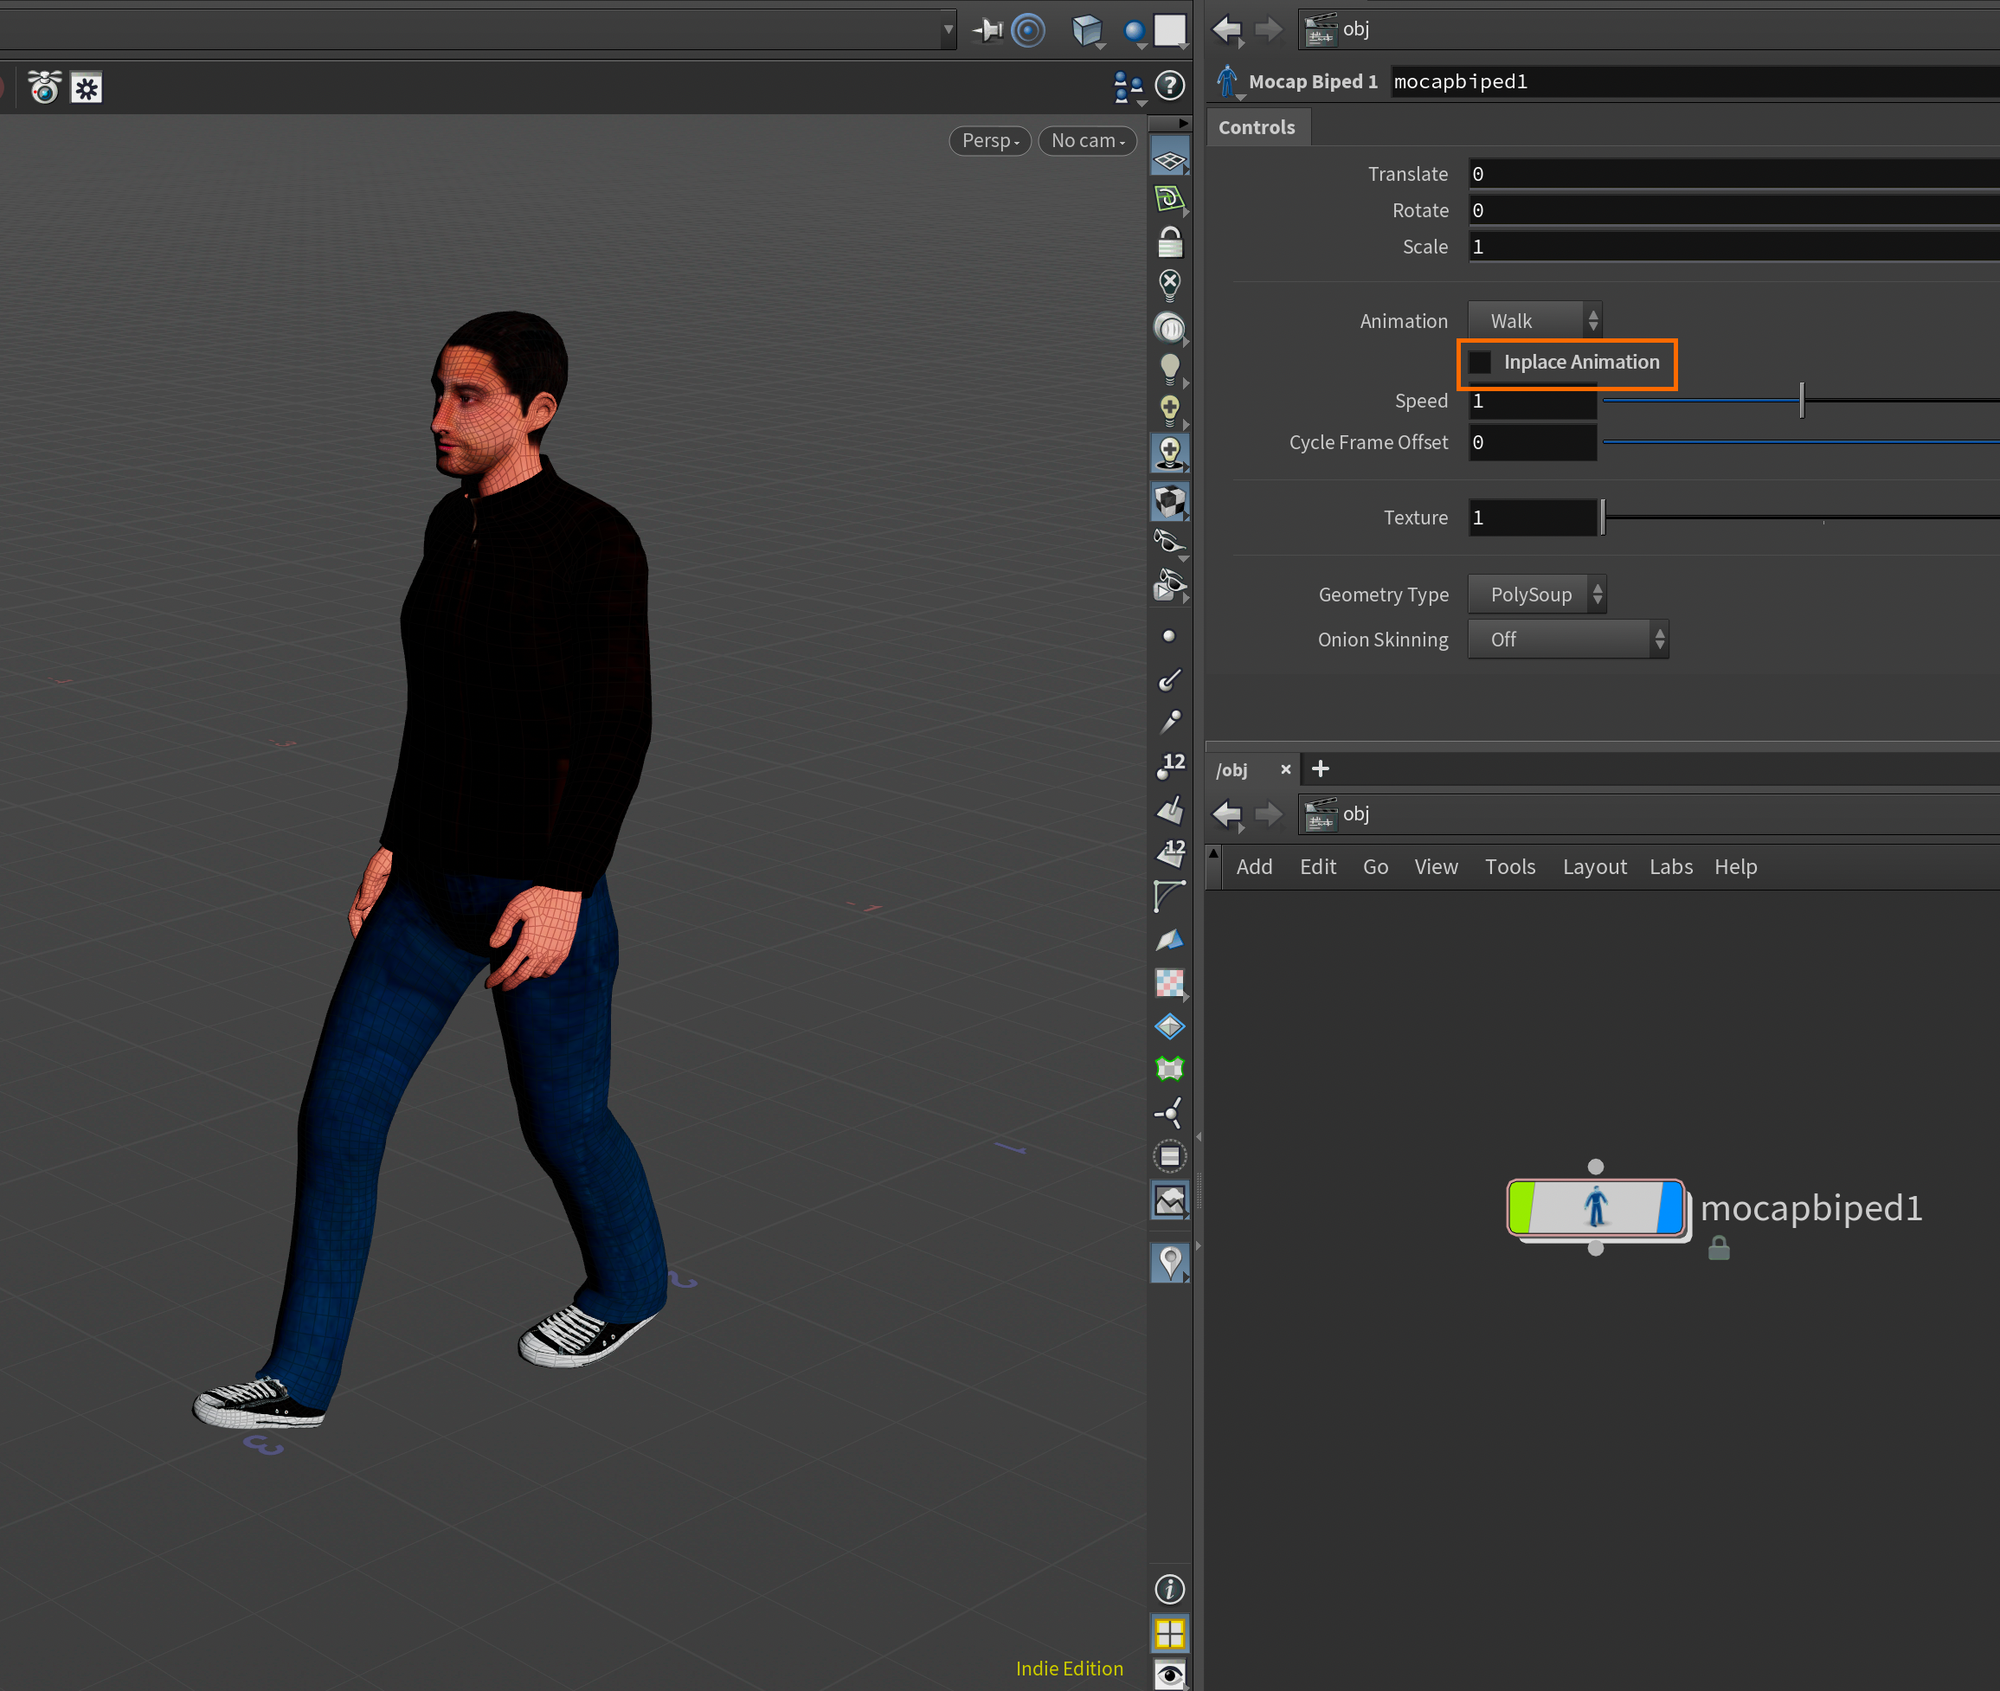
Task: Close the /obj network tab
Action: (x=1285, y=769)
